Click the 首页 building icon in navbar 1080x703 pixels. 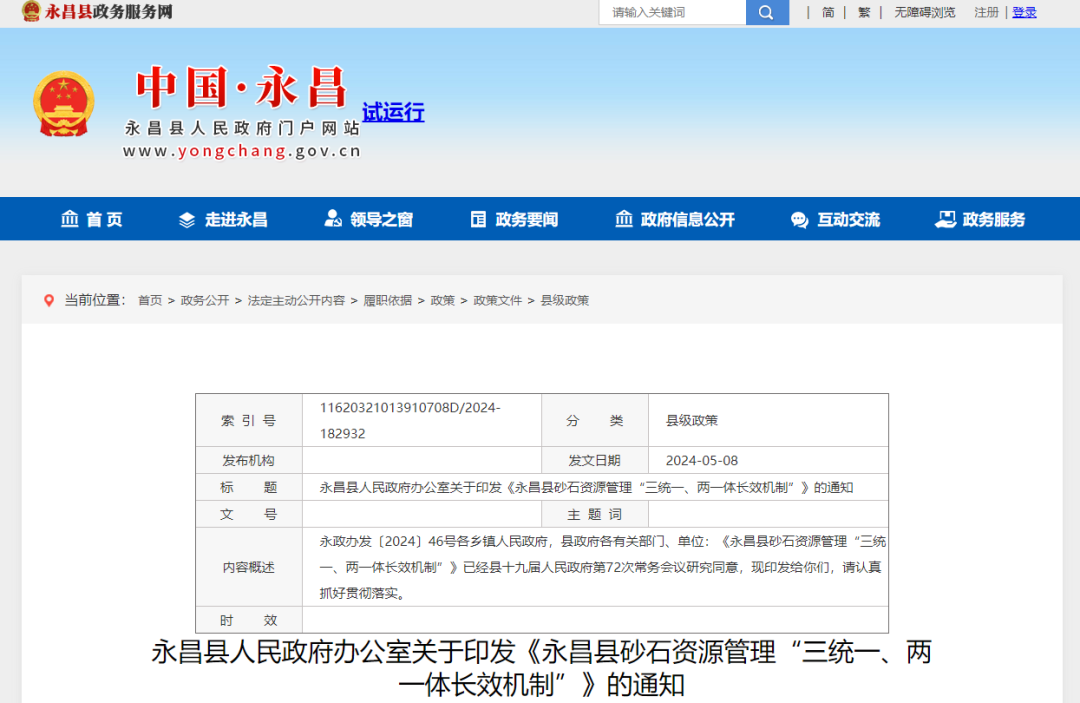70,219
